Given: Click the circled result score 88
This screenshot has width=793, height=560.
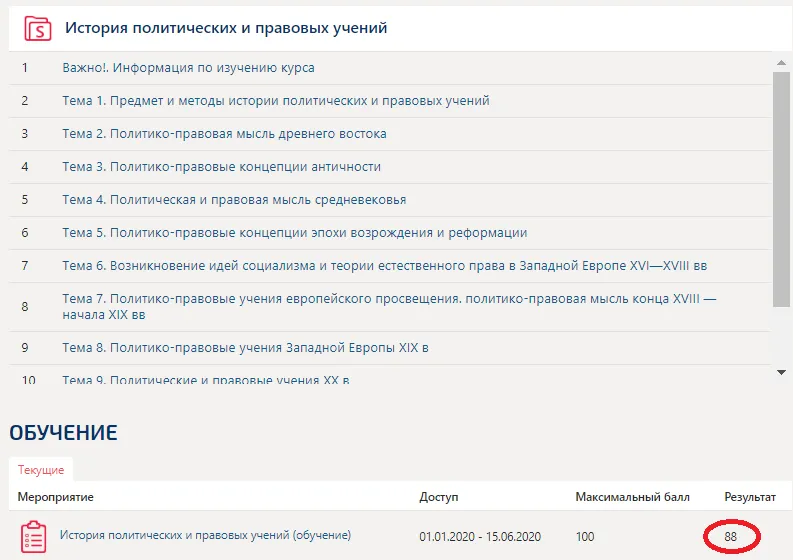Looking at the screenshot, I should (731, 537).
